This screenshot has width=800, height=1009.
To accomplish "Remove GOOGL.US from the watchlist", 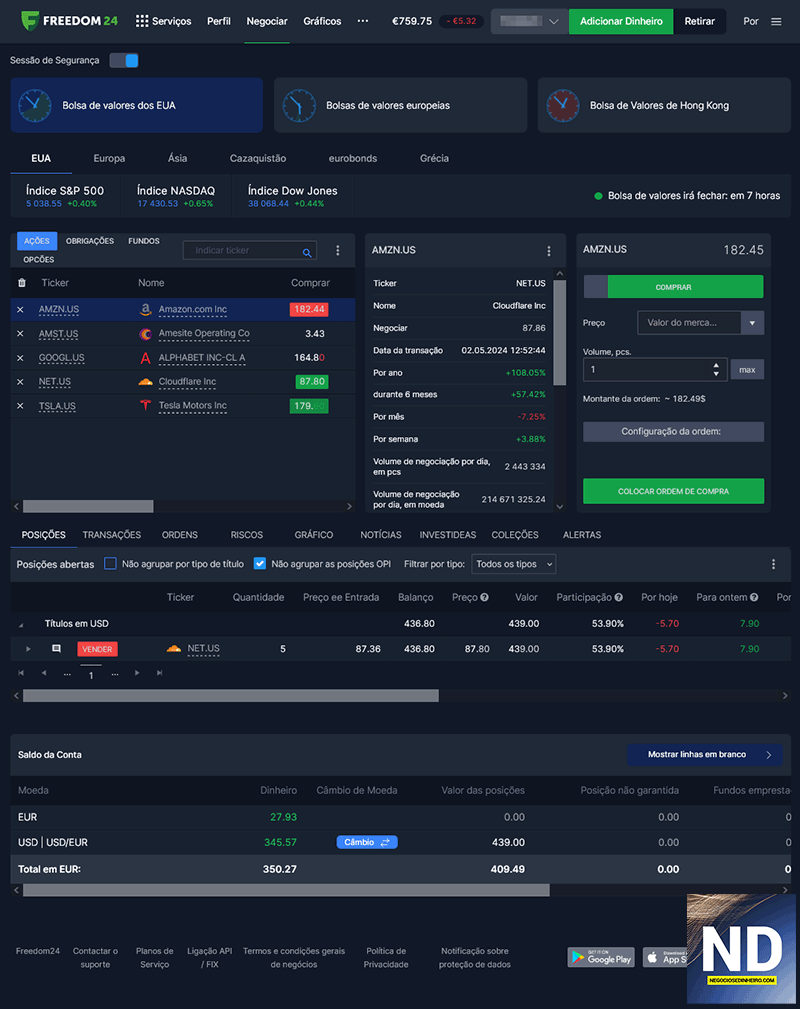I will click(20, 358).
